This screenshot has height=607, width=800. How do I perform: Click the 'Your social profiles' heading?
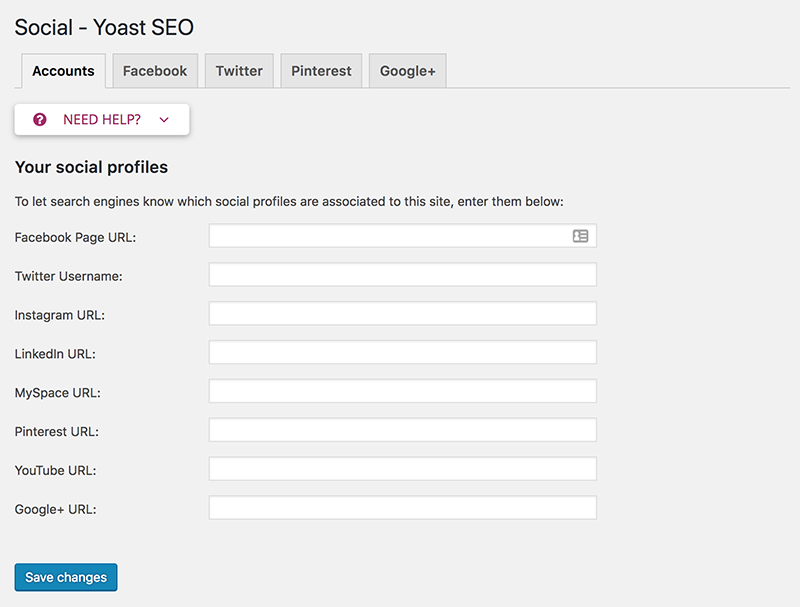[x=91, y=167]
